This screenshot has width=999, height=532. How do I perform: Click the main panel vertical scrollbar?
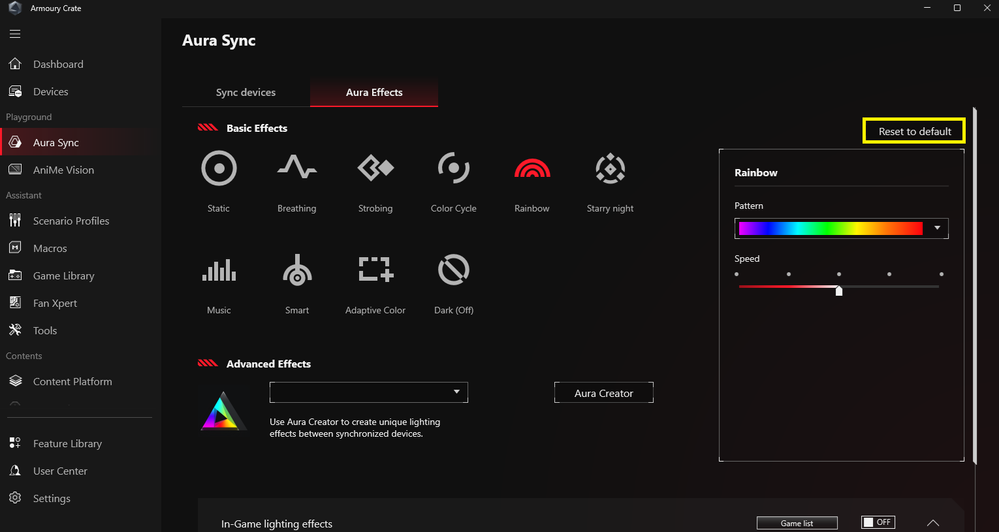pyautogui.click(x=975, y=284)
